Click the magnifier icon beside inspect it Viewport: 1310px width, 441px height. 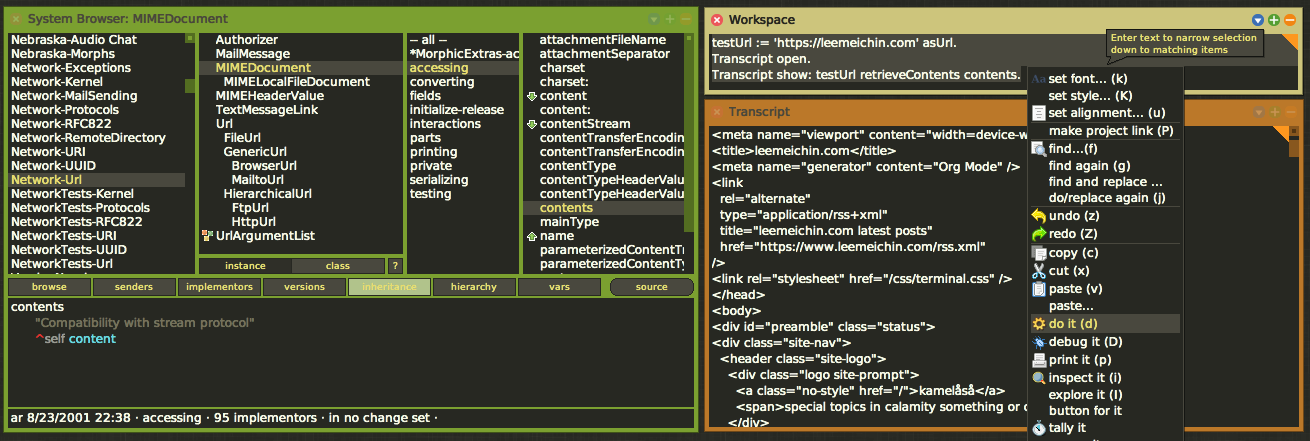1038,378
